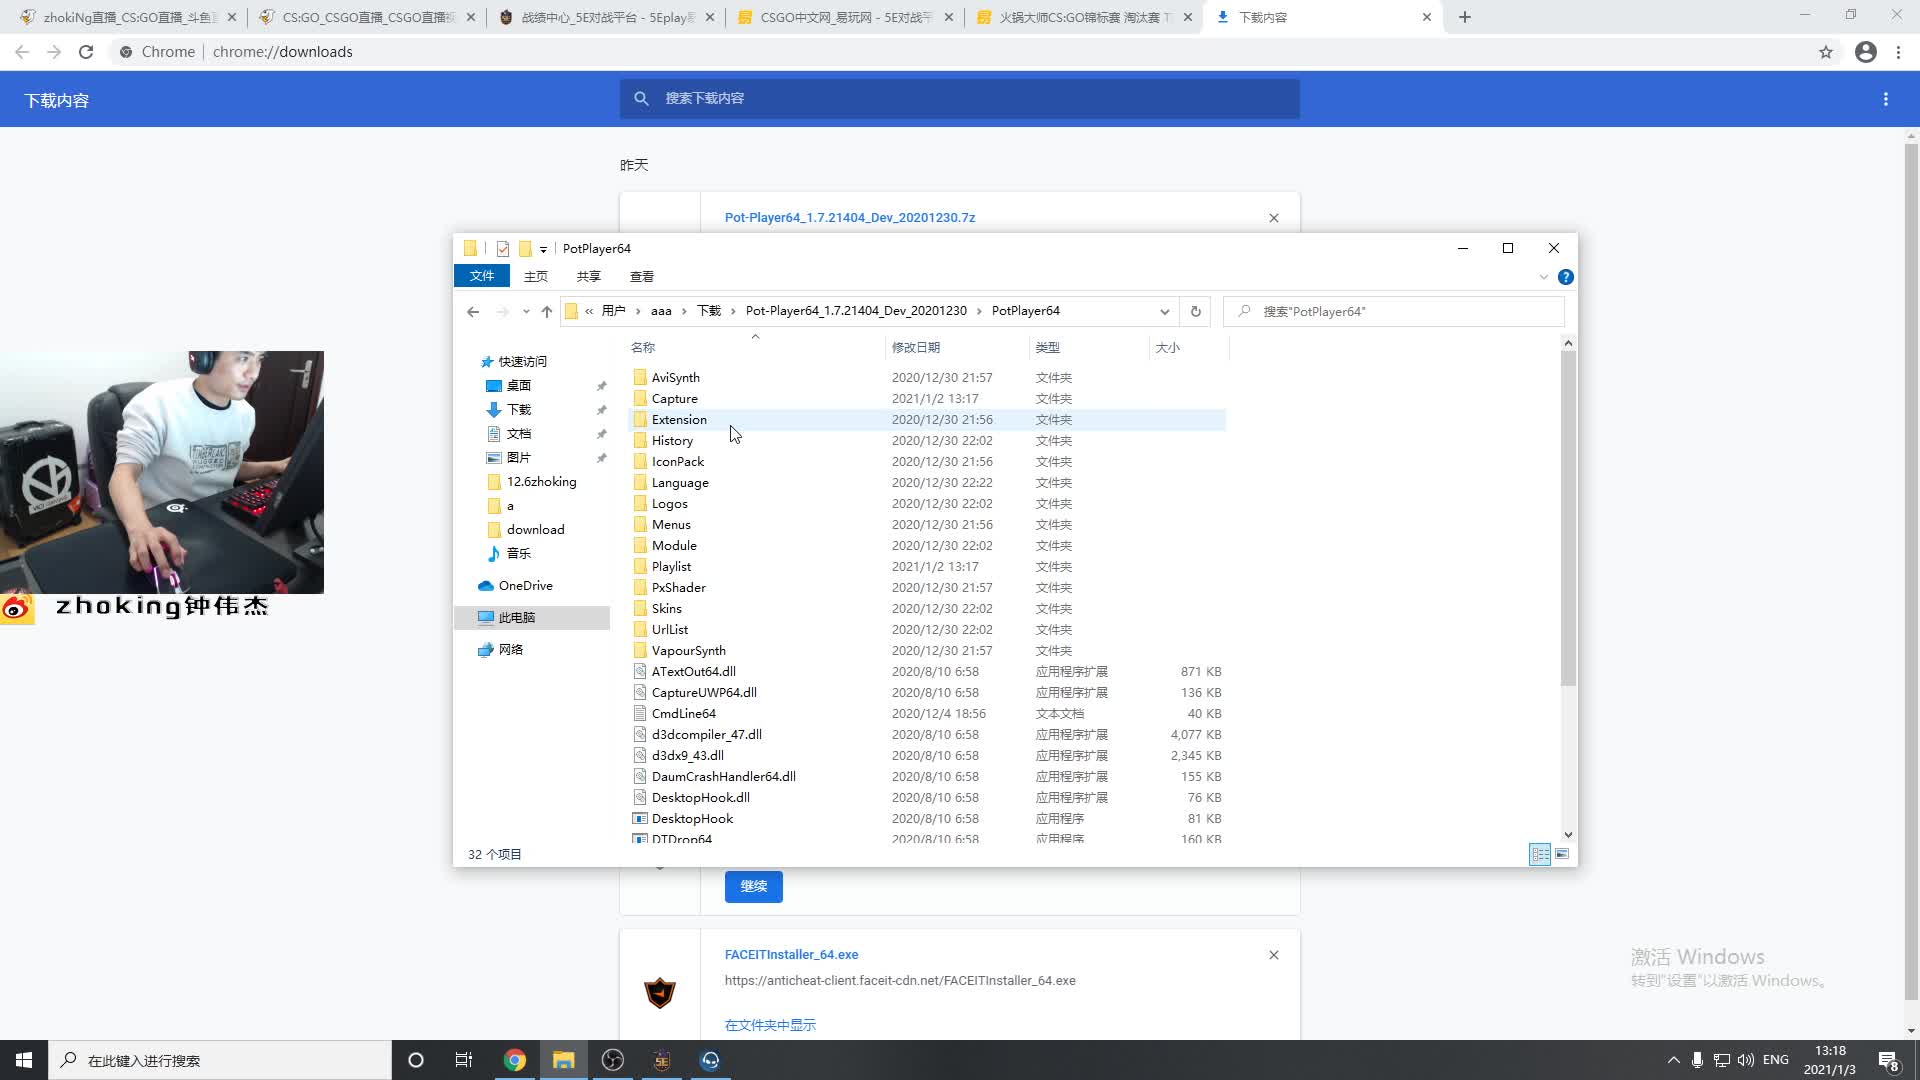The image size is (1920, 1080).
Task: Open the 文件 menu in Explorer
Action: tap(482, 276)
